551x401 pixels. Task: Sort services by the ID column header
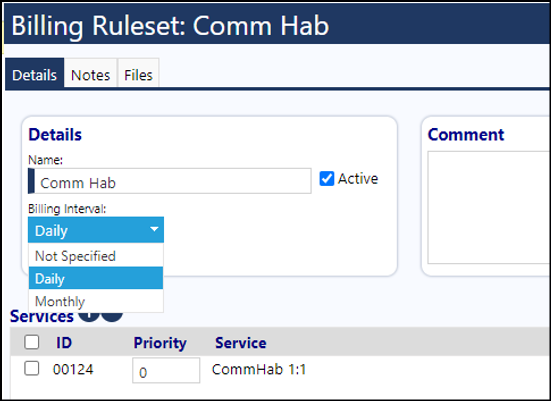(x=64, y=343)
